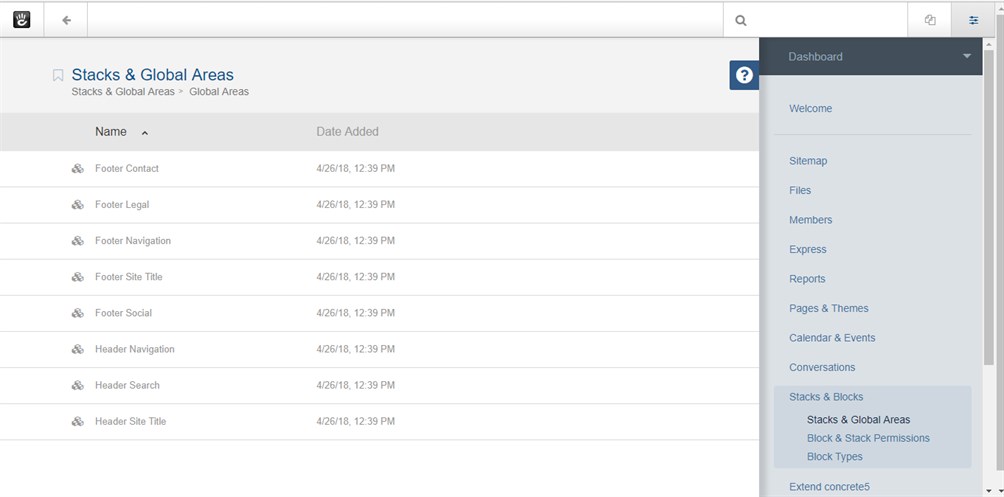Collapse the Dashboard panel dropdown arrow
Screen dimensions: 1004x497
click(x=966, y=56)
